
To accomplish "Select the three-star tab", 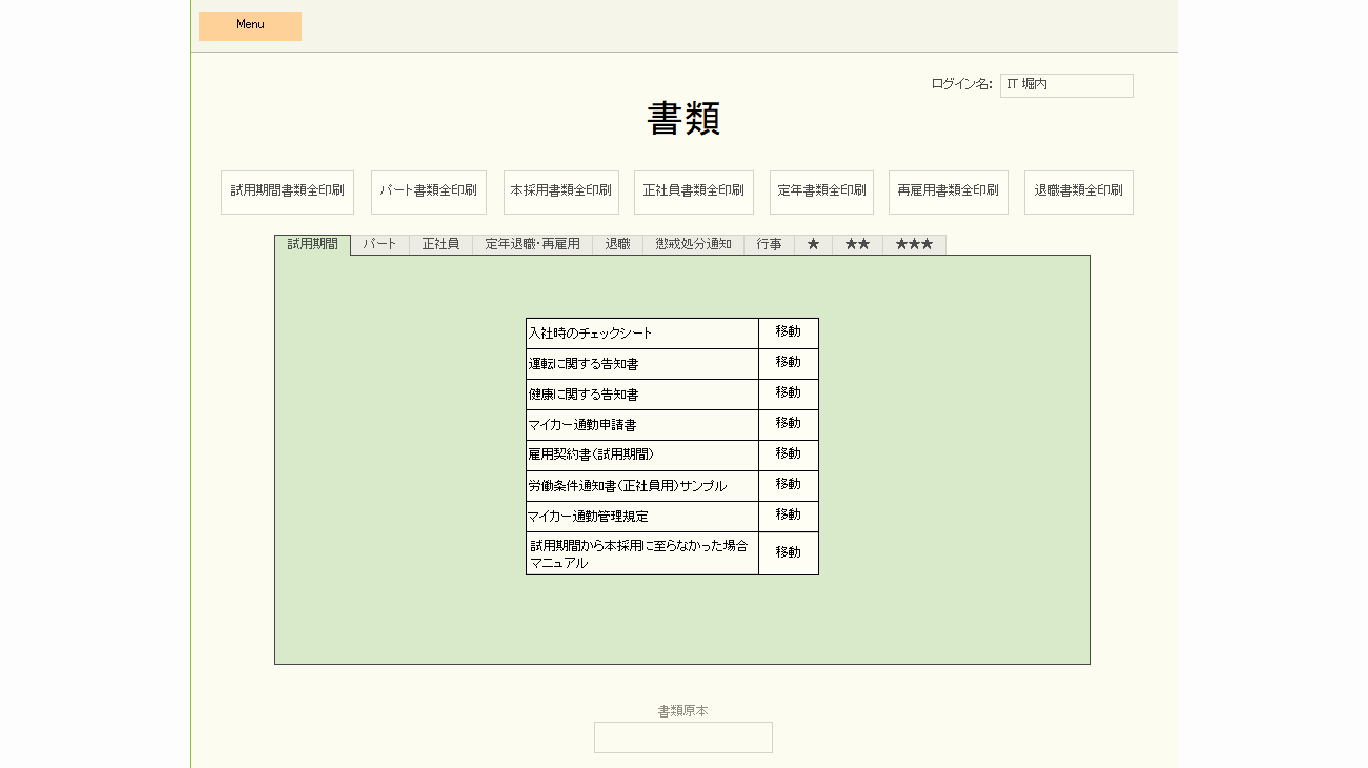I will tap(914, 245).
